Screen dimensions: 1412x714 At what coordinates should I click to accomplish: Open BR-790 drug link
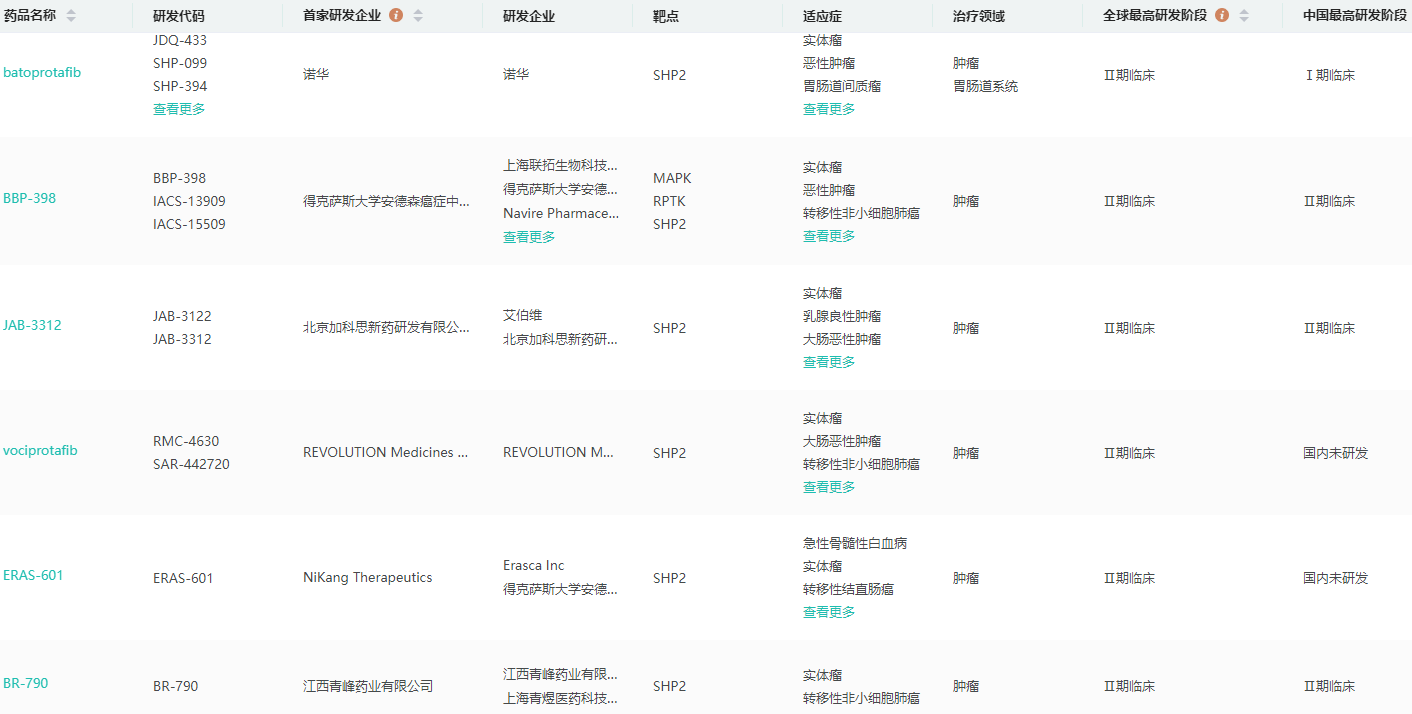point(26,683)
